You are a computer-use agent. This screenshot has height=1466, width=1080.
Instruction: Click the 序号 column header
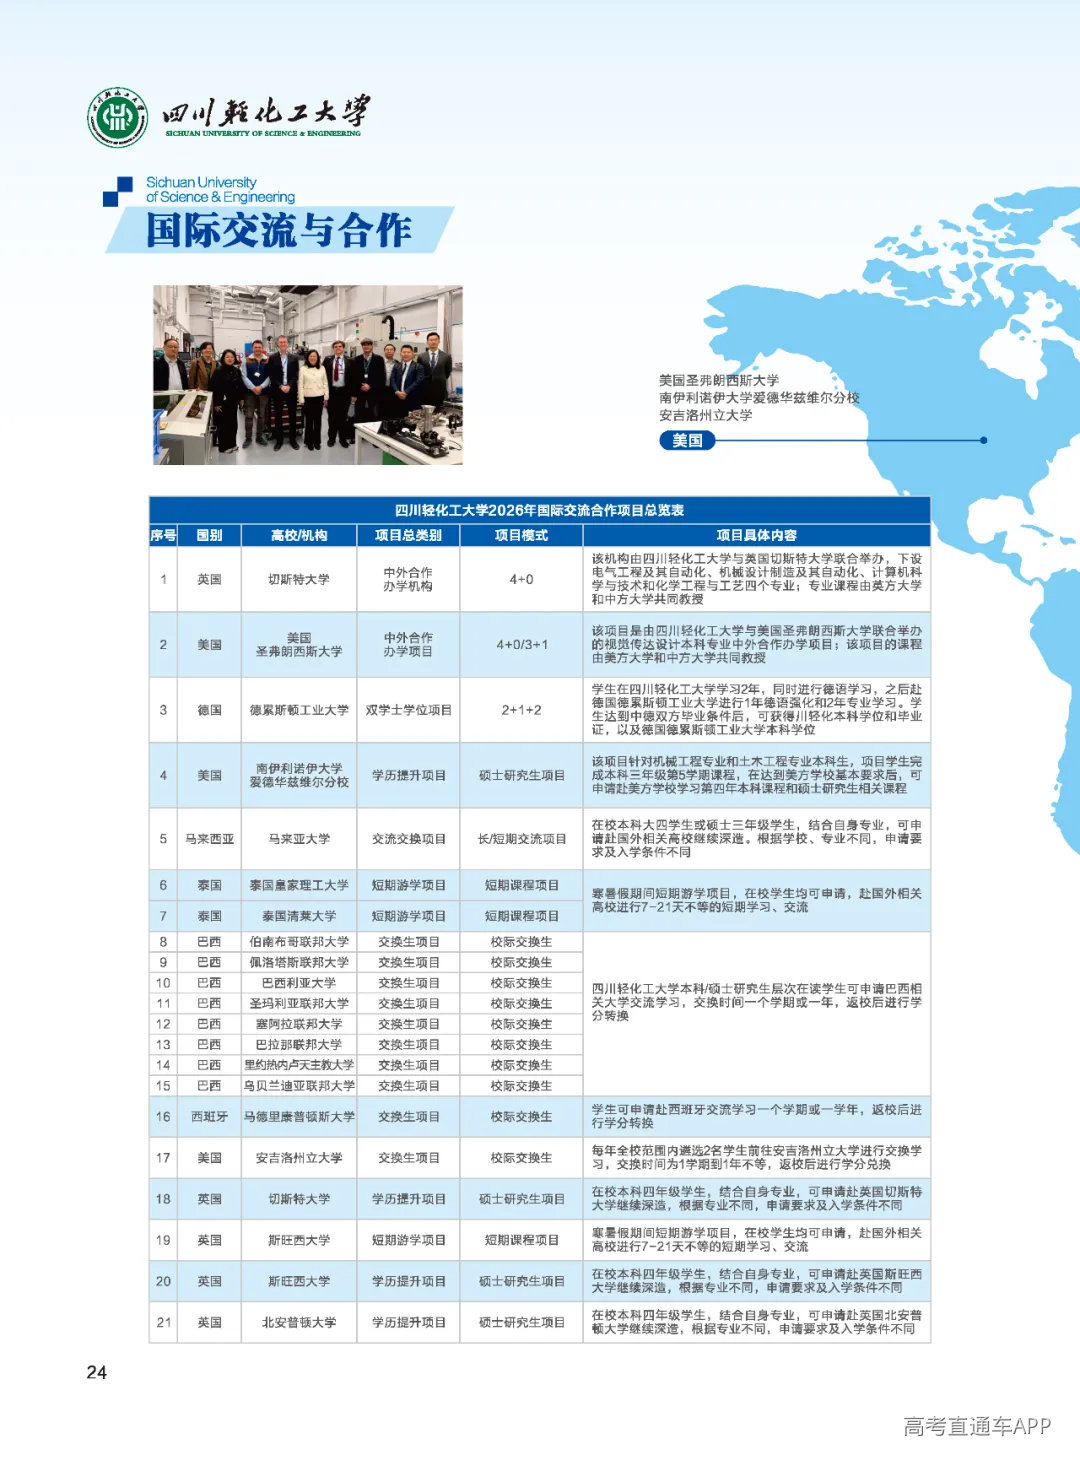163,535
